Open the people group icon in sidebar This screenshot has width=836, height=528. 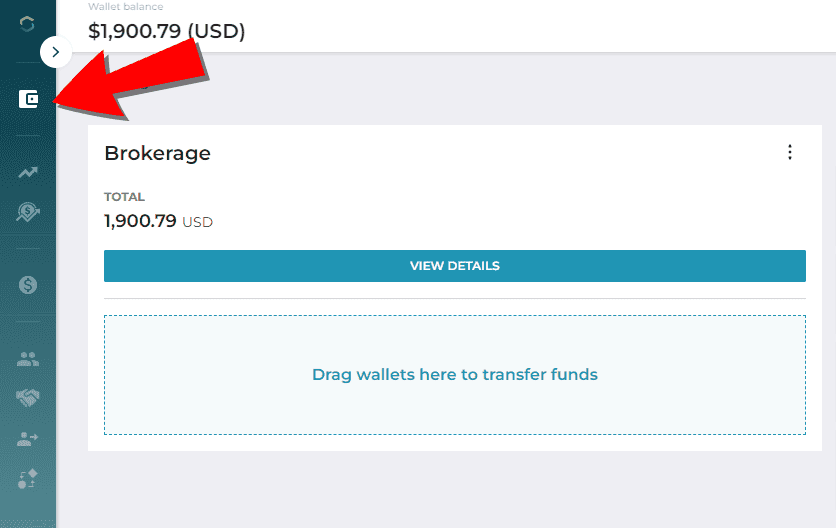(28, 359)
